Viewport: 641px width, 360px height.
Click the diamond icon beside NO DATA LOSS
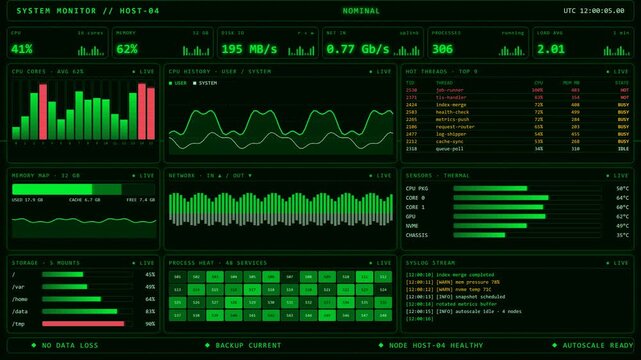(34, 345)
